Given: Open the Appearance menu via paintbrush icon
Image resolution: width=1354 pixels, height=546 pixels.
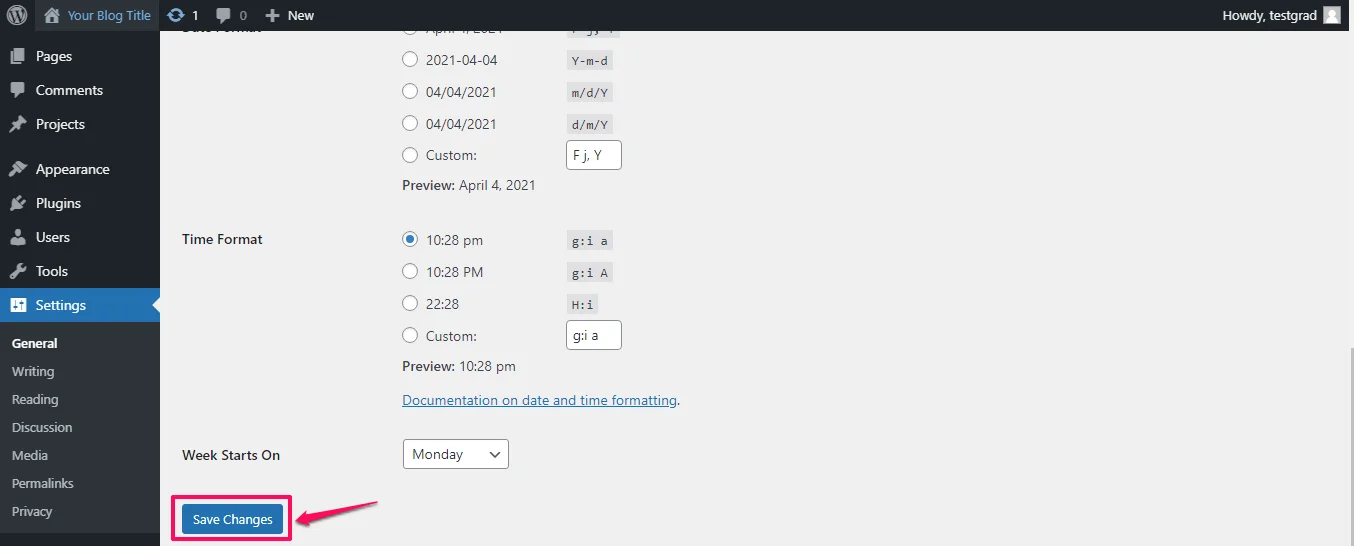Looking at the screenshot, I should pos(18,169).
